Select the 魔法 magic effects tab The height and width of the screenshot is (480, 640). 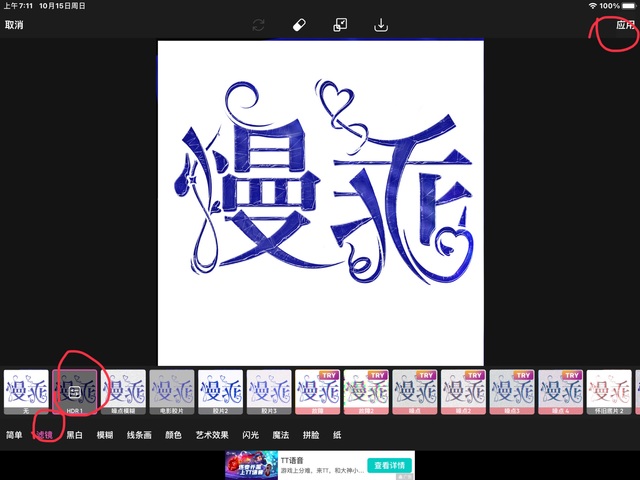click(x=281, y=435)
